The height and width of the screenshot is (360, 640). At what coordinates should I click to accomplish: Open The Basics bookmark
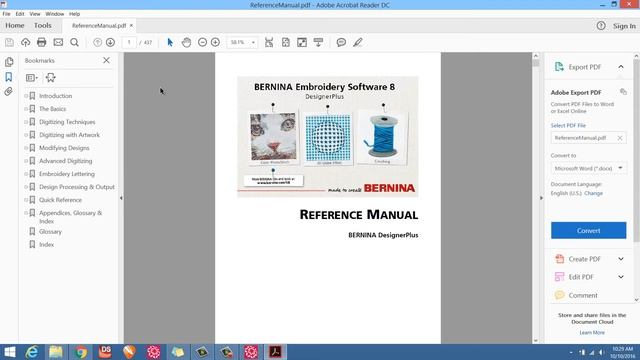click(52, 109)
